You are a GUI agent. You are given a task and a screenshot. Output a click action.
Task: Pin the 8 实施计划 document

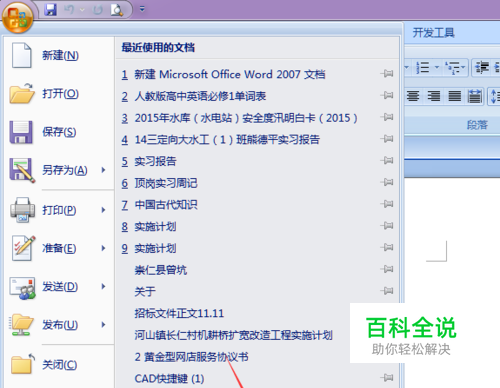387,226
